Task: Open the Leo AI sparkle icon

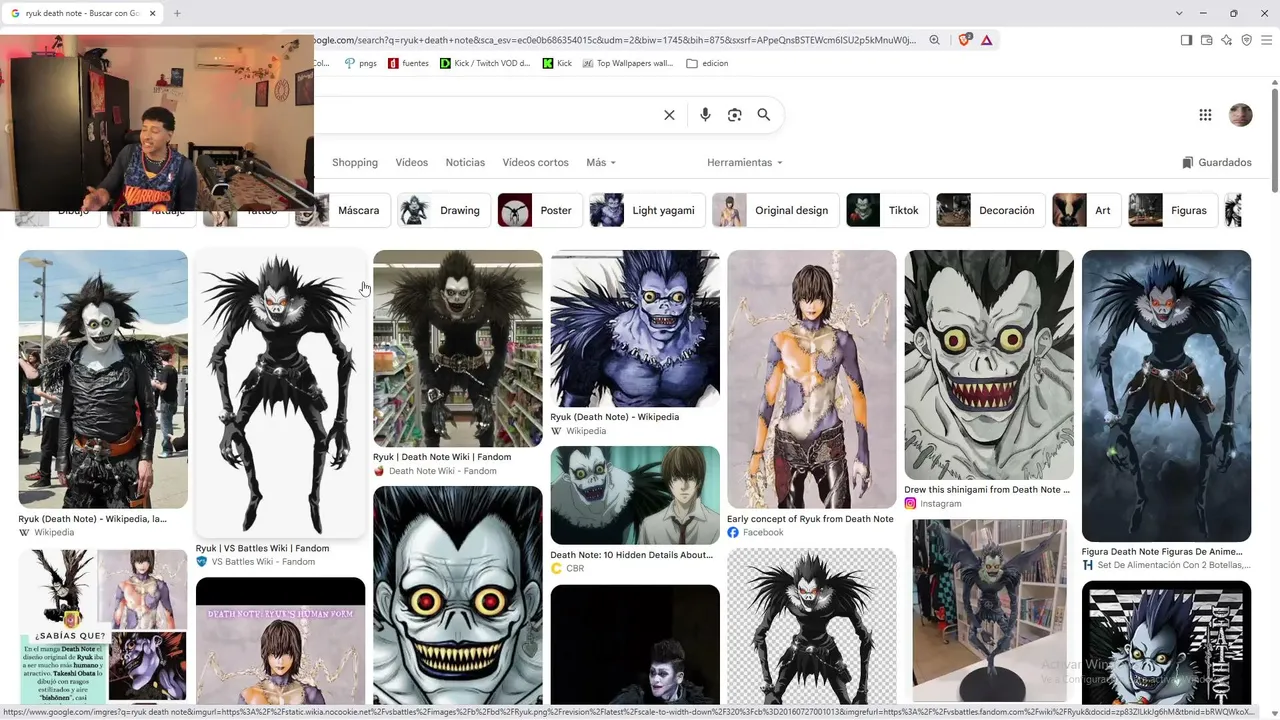Action: (1226, 40)
